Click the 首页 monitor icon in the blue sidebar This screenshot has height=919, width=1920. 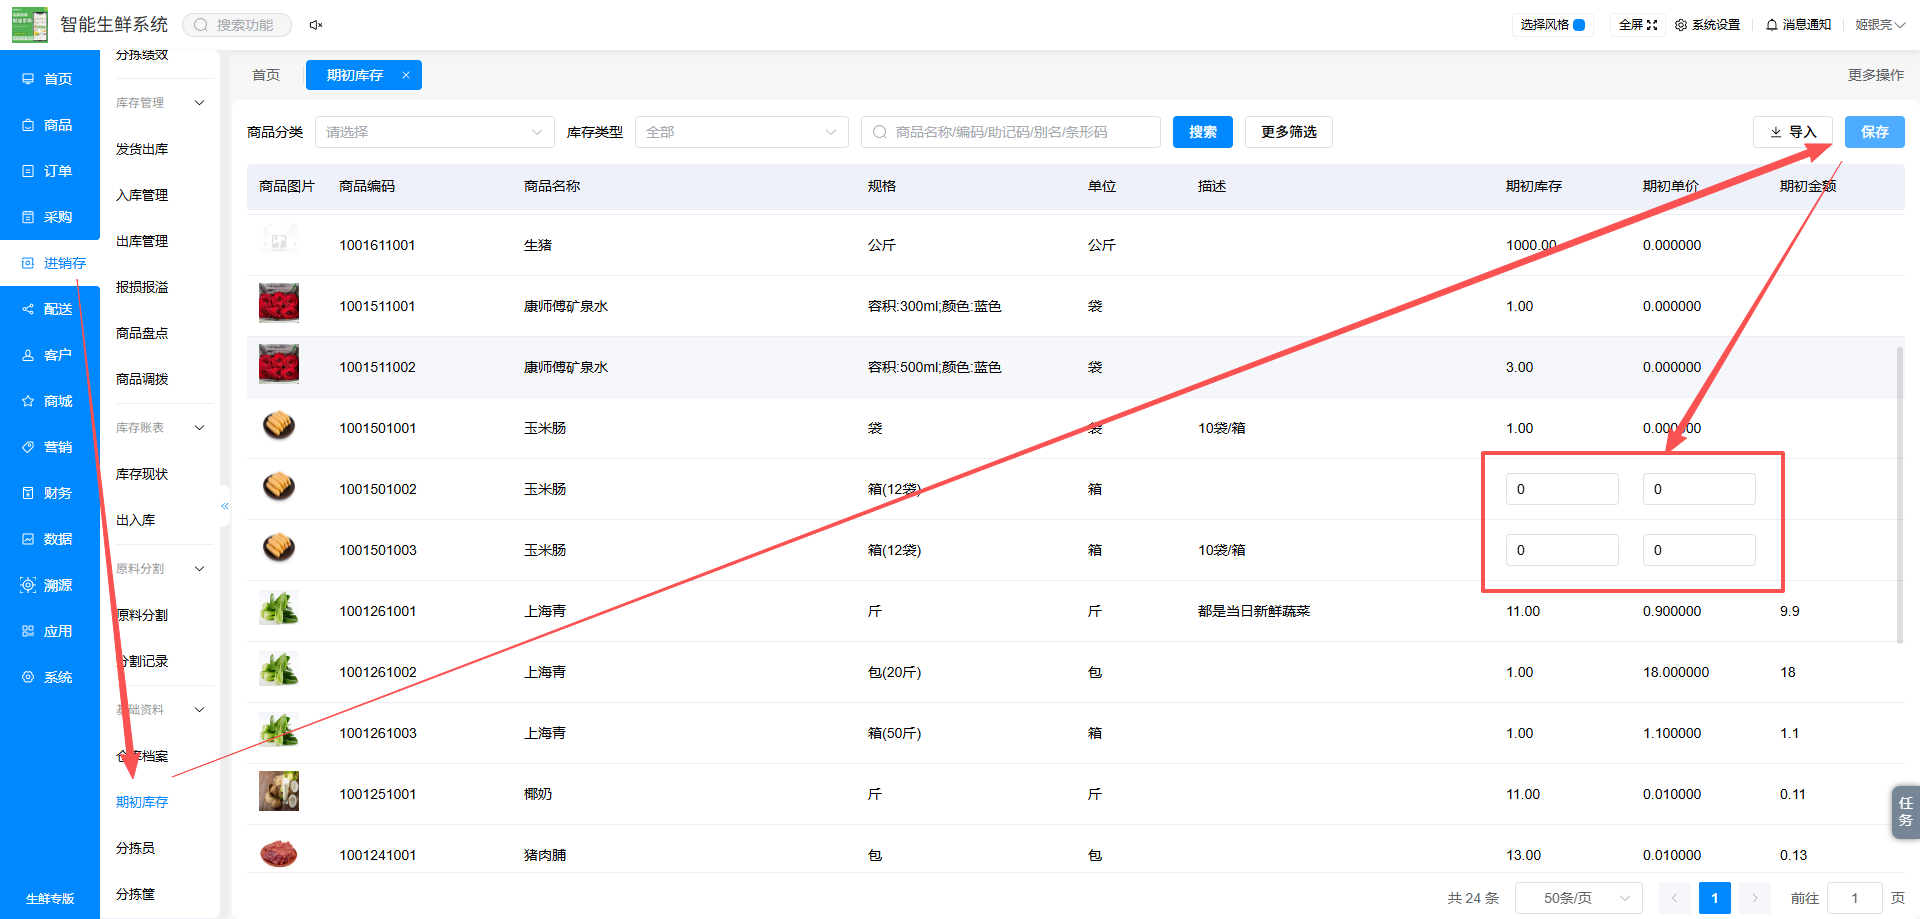pyautogui.click(x=28, y=79)
